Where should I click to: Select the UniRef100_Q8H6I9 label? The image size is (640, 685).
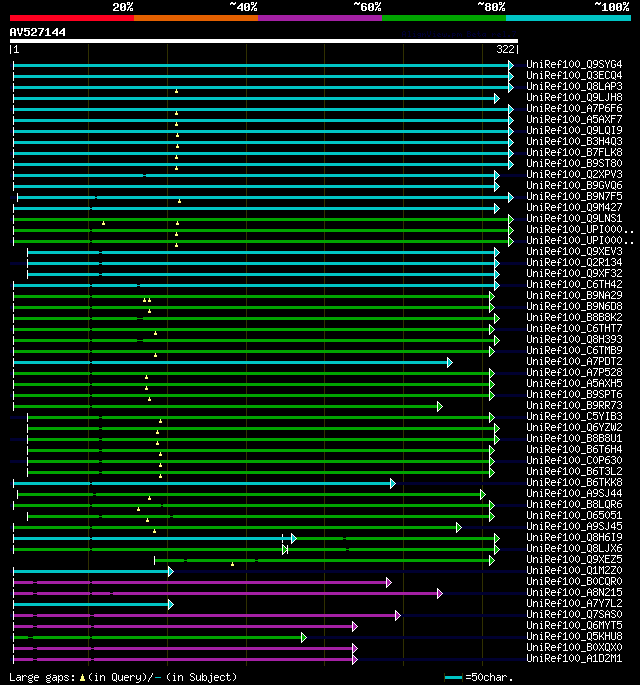574,537
